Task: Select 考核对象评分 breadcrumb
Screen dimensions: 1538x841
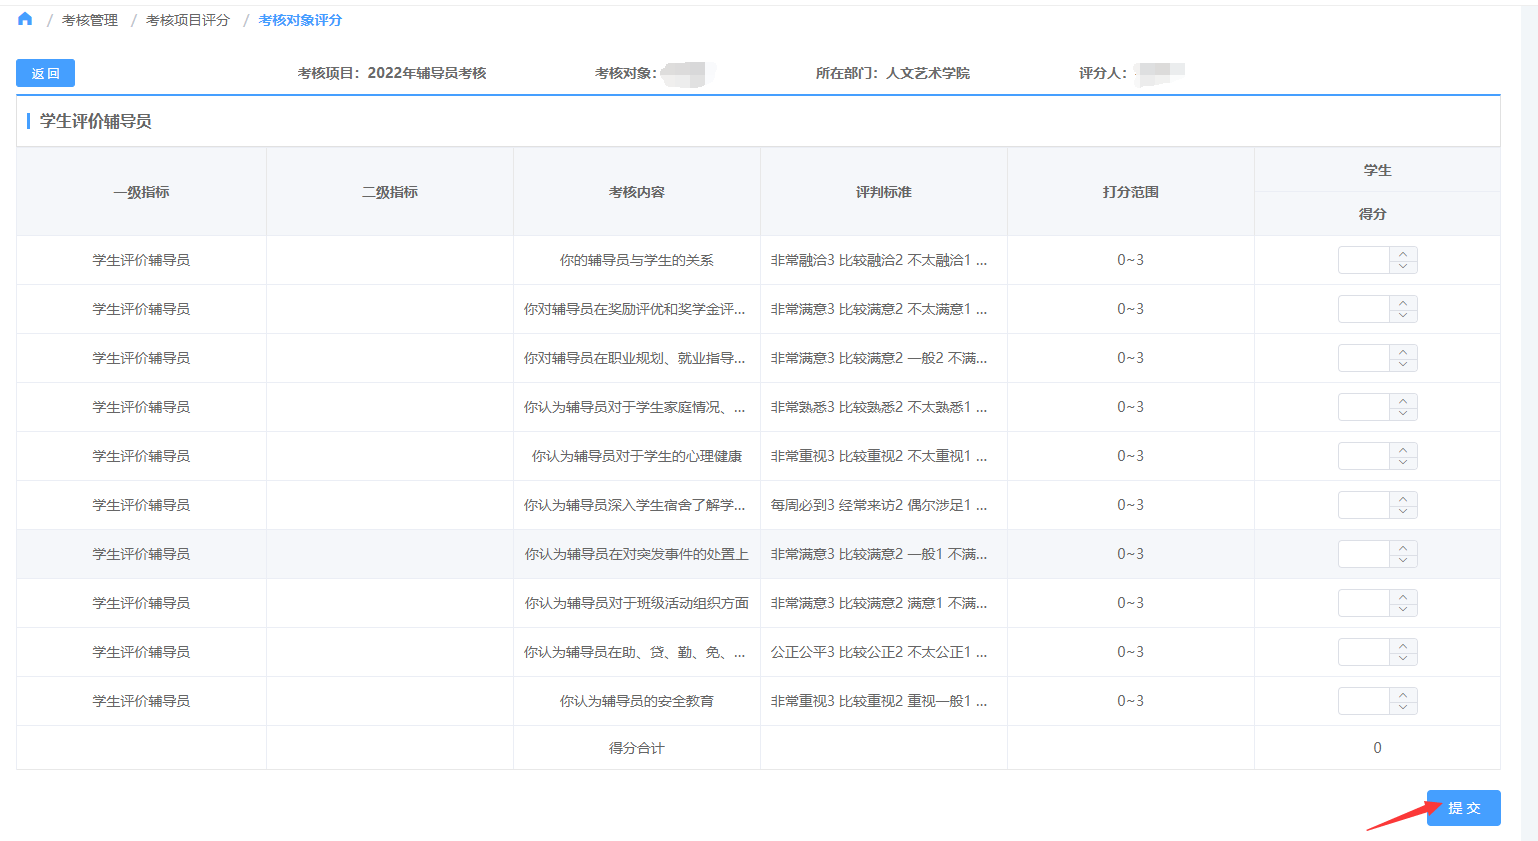Action: tap(300, 20)
